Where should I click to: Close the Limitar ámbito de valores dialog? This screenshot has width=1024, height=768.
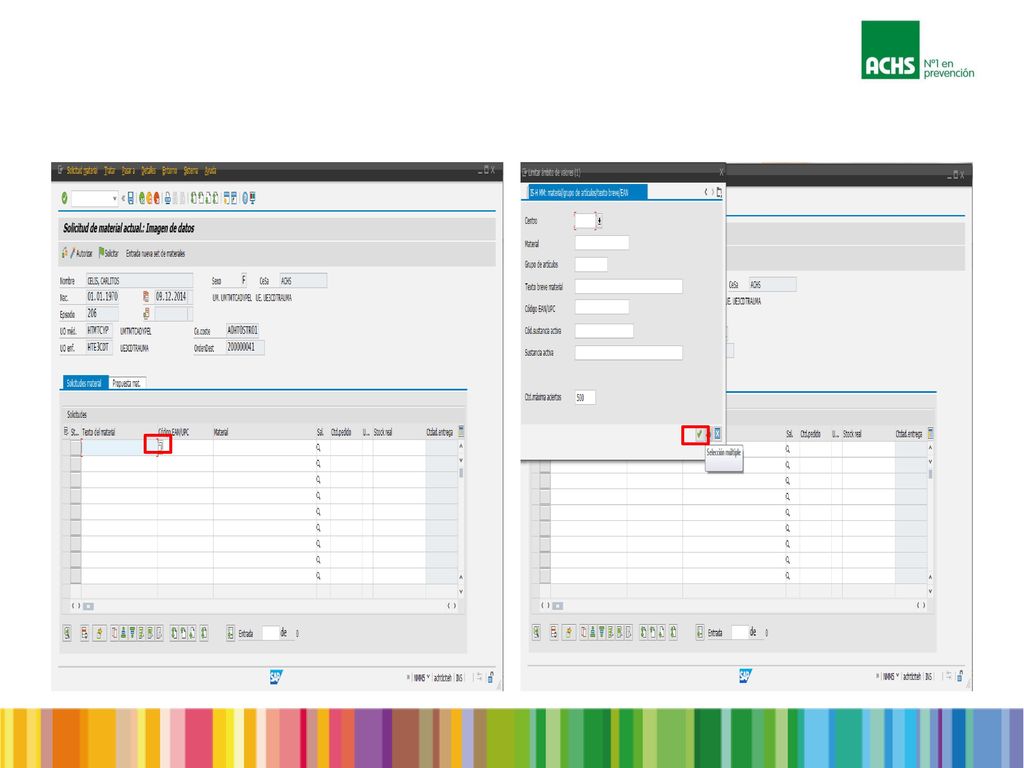click(721, 172)
